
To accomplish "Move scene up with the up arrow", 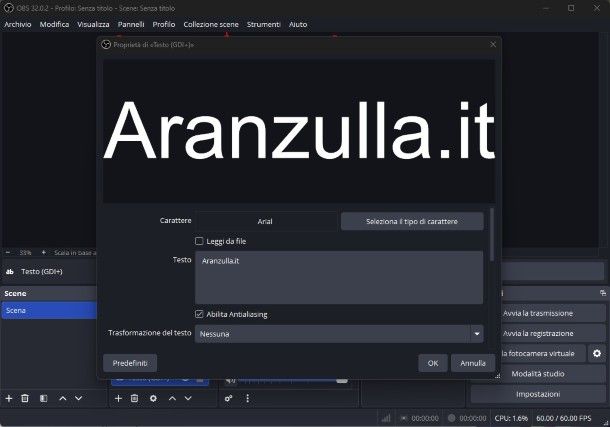I will pos(63,398).
